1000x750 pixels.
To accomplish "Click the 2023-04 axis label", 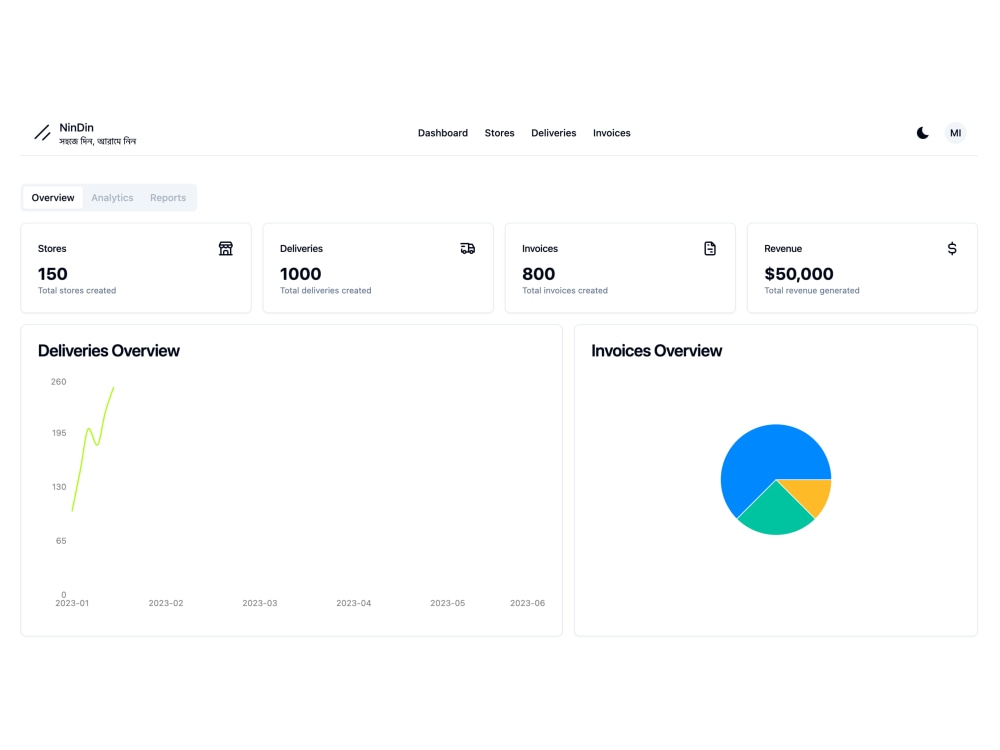I will pos(353,603).
